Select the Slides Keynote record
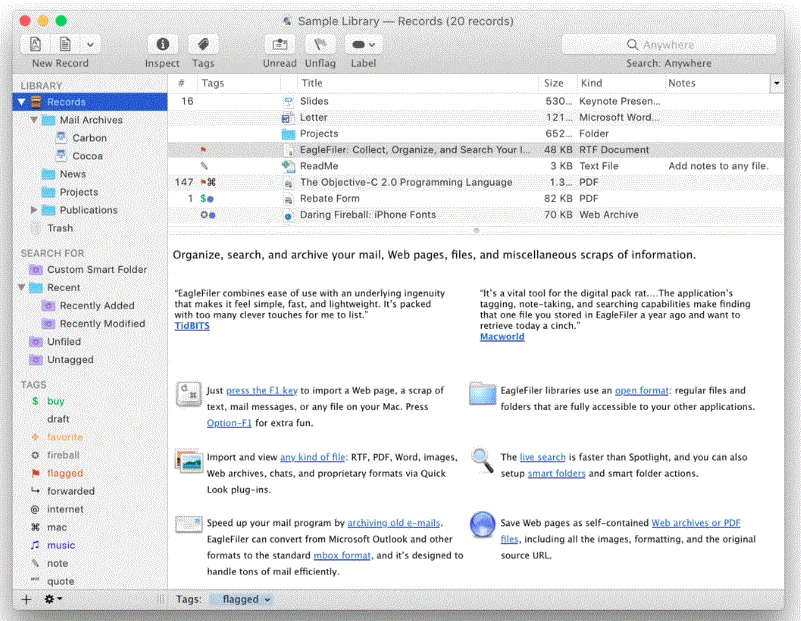This screenshot has width=801, height=621. pos(476,101)
